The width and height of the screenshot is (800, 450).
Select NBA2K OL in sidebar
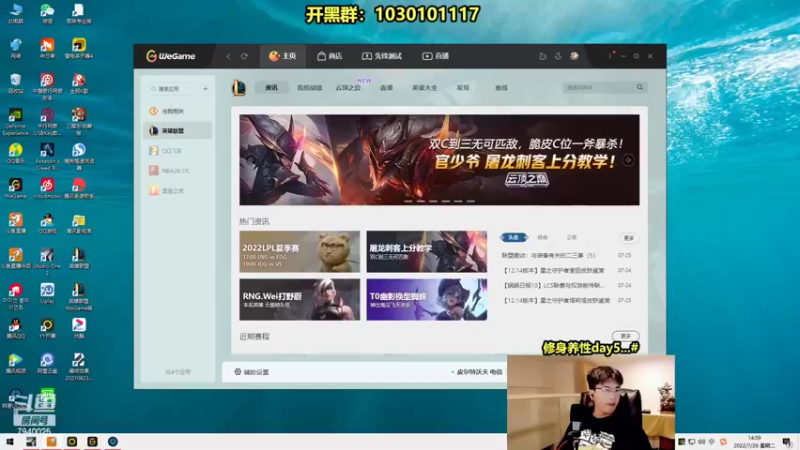click(x=177, y=171)
